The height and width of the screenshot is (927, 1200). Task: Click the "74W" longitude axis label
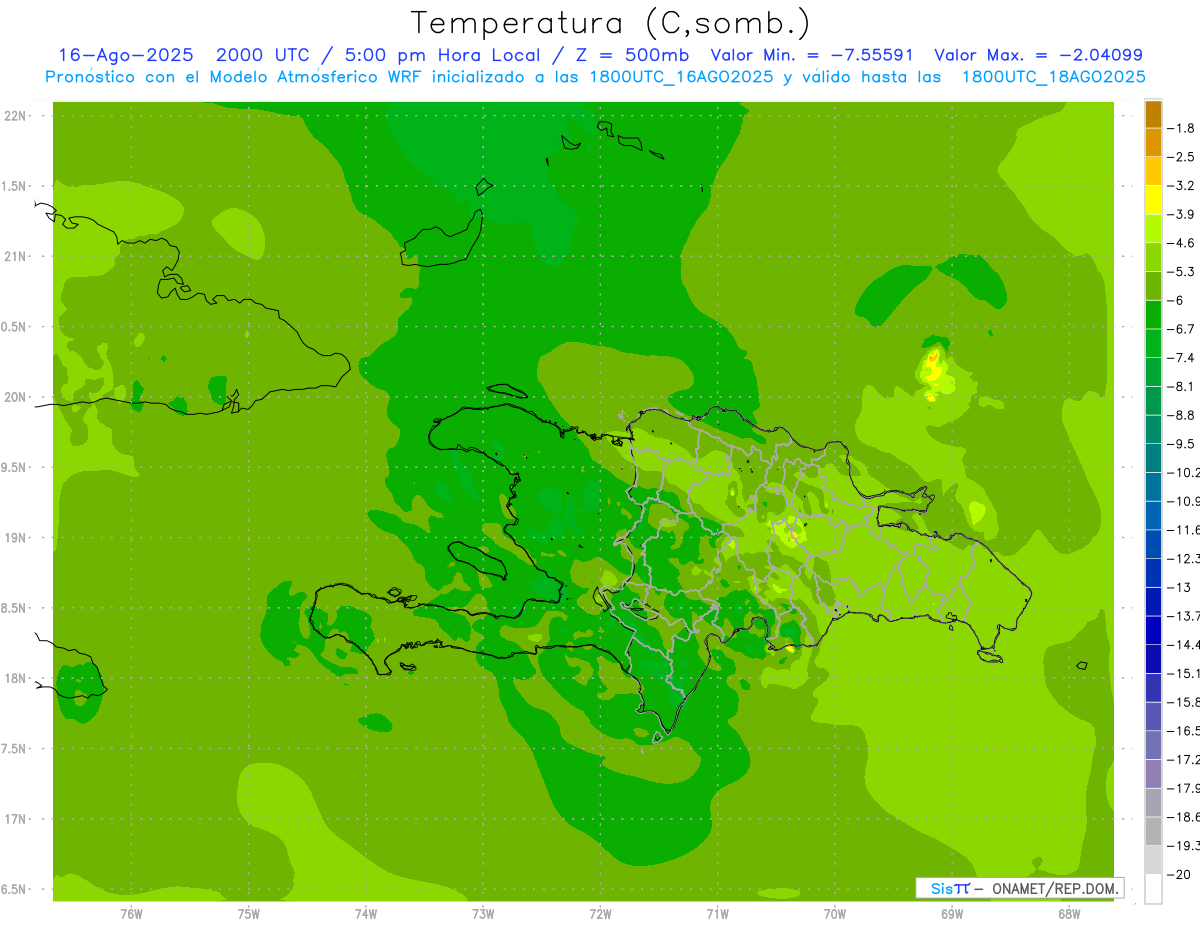click(366, 914)
